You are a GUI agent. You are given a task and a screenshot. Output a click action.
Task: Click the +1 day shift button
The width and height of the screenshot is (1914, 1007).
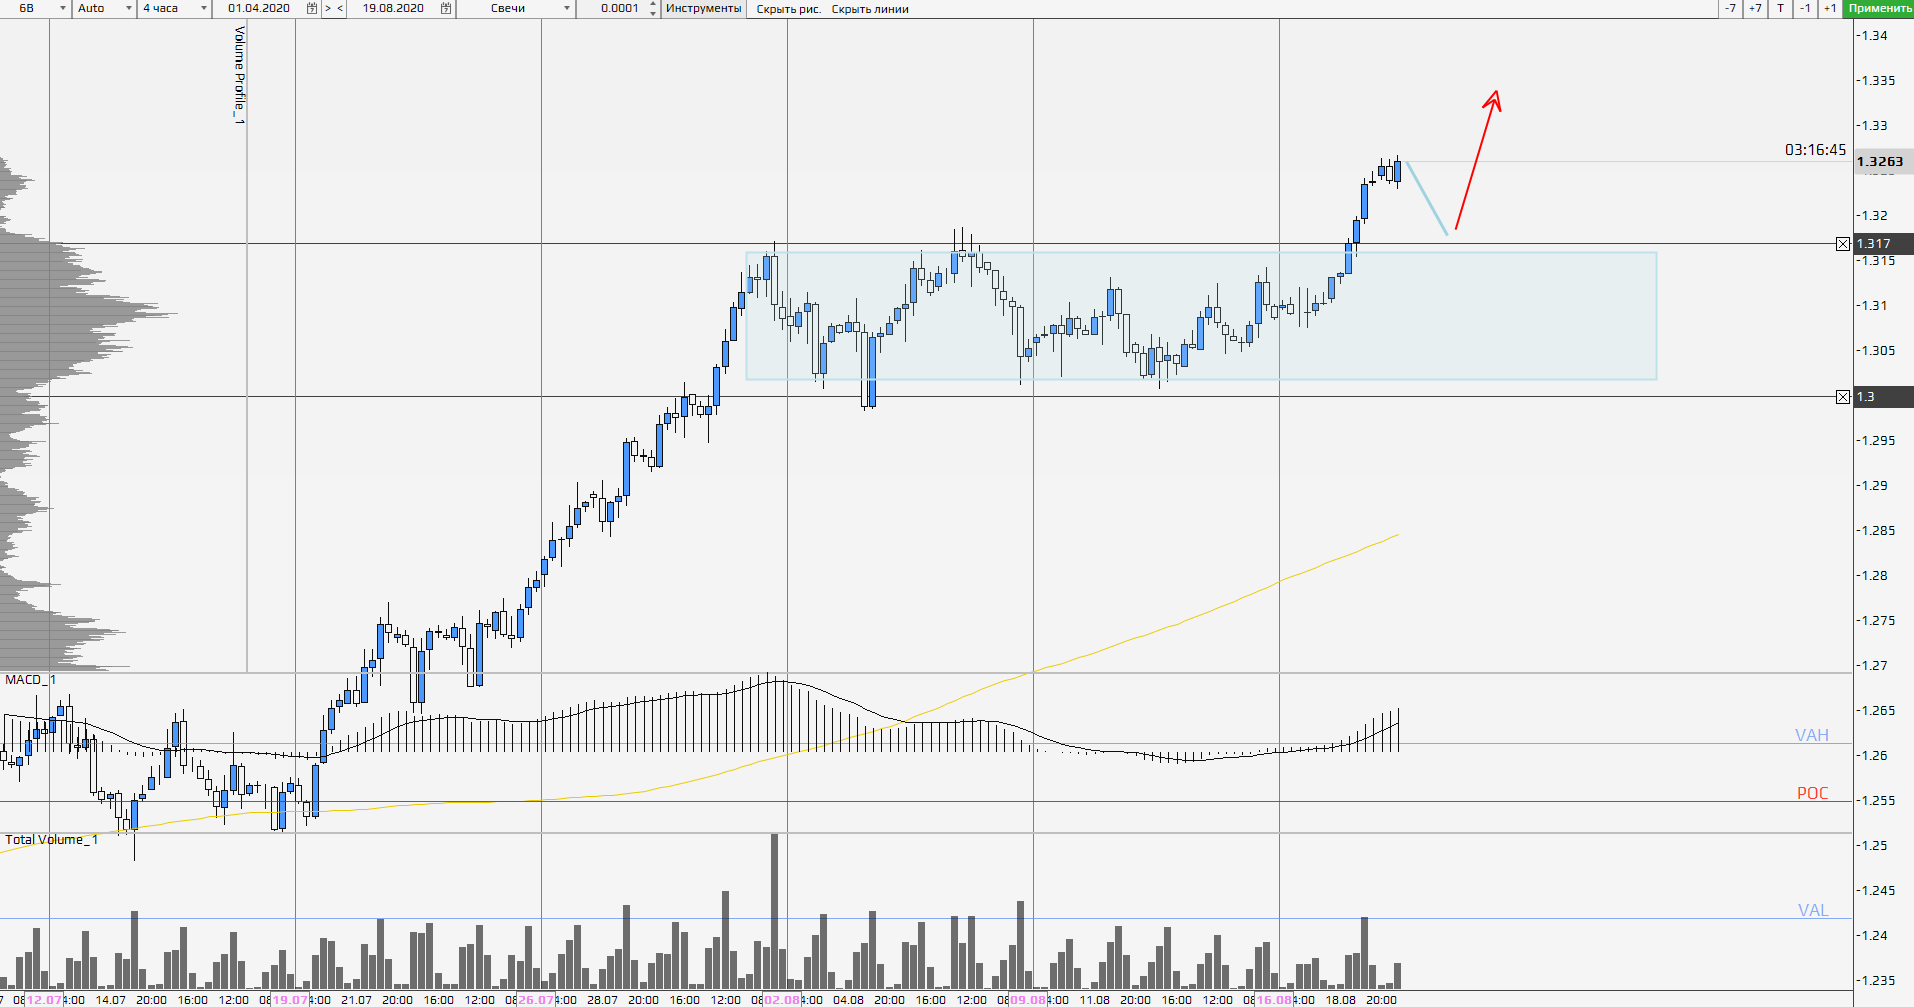(x=1829, y=8)
